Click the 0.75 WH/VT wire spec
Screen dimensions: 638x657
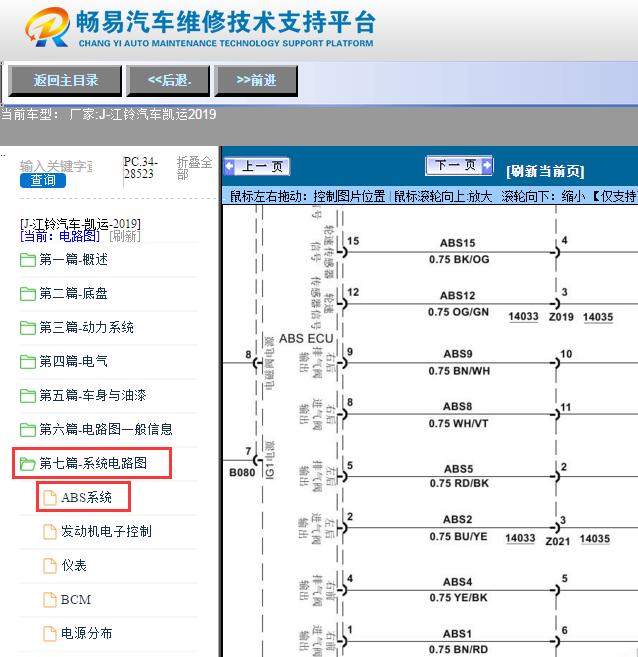click(458, 424)
